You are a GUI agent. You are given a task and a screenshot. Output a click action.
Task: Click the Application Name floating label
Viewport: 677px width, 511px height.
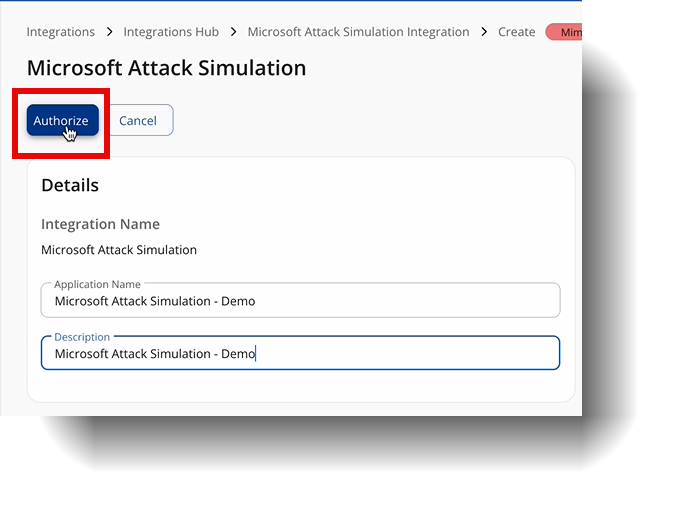[97, 285]
